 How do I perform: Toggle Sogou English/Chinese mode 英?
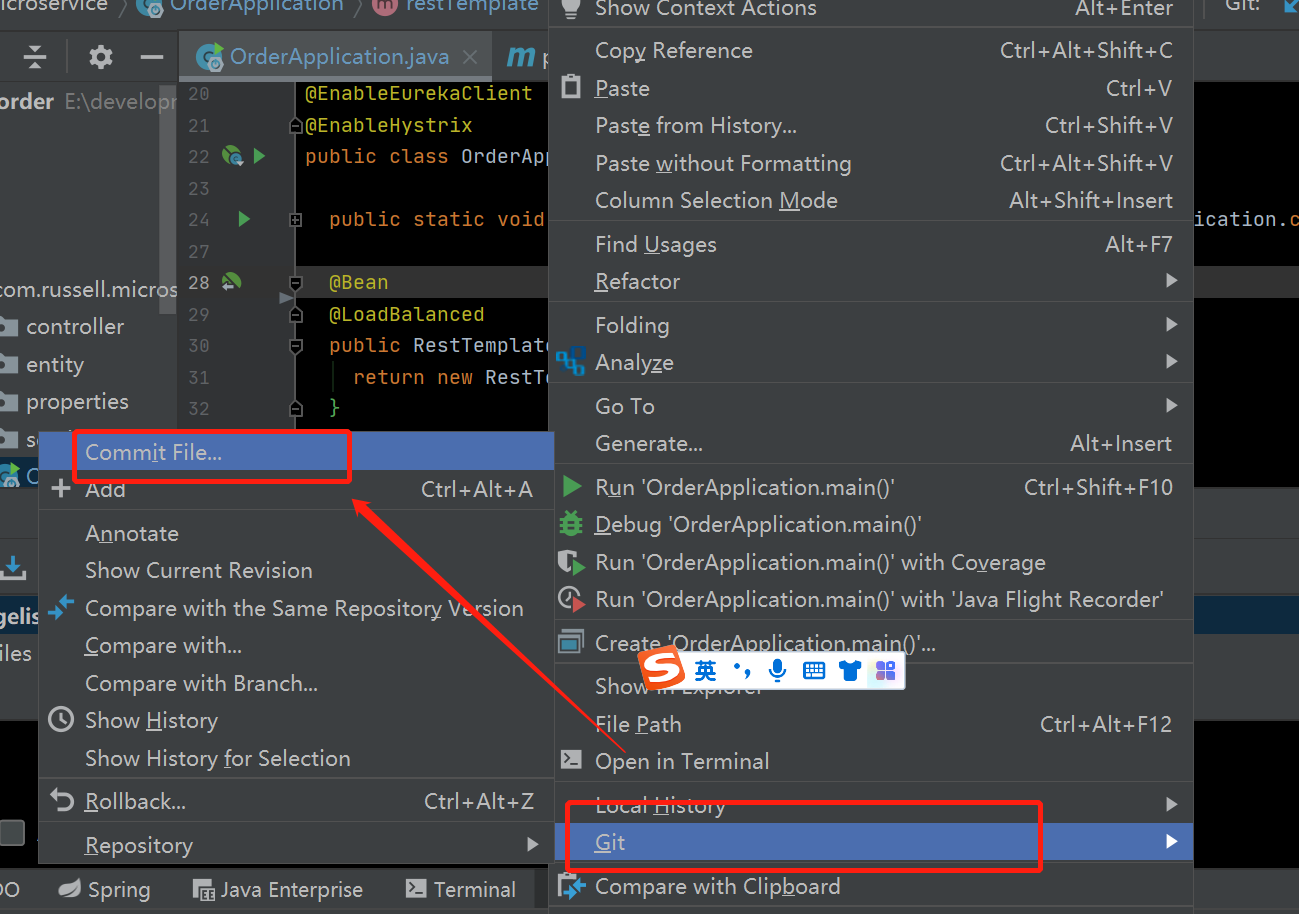(706, 671)
